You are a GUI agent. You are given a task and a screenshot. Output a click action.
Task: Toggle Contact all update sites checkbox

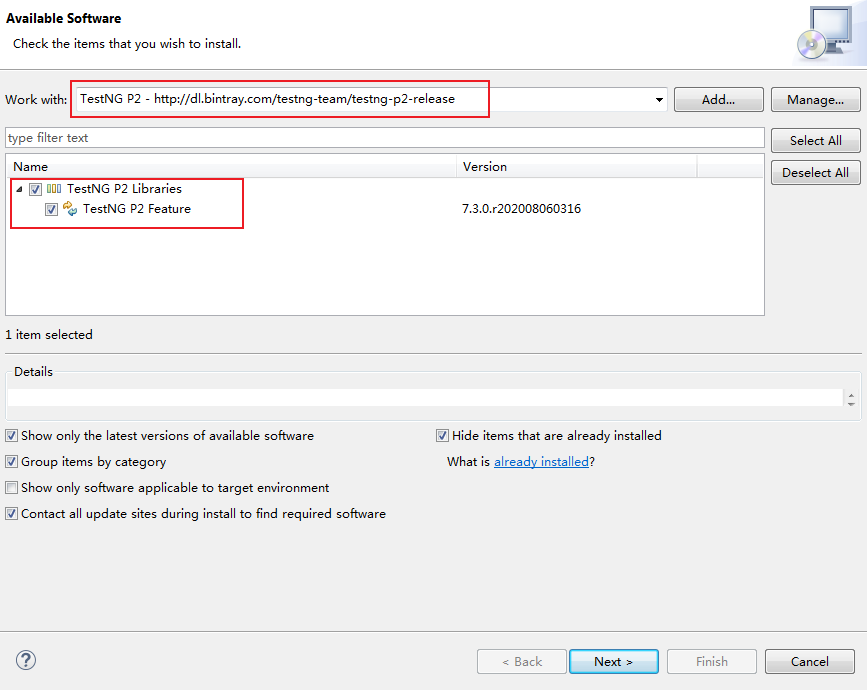12,514
